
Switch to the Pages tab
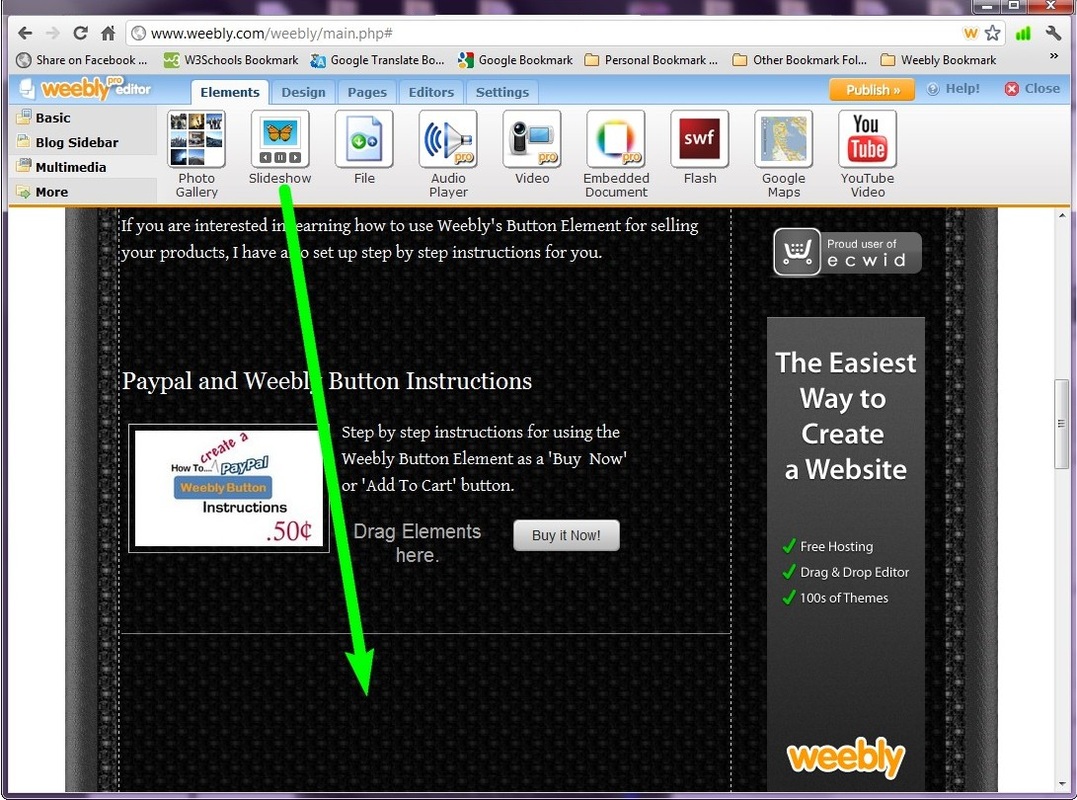[367, 92]
